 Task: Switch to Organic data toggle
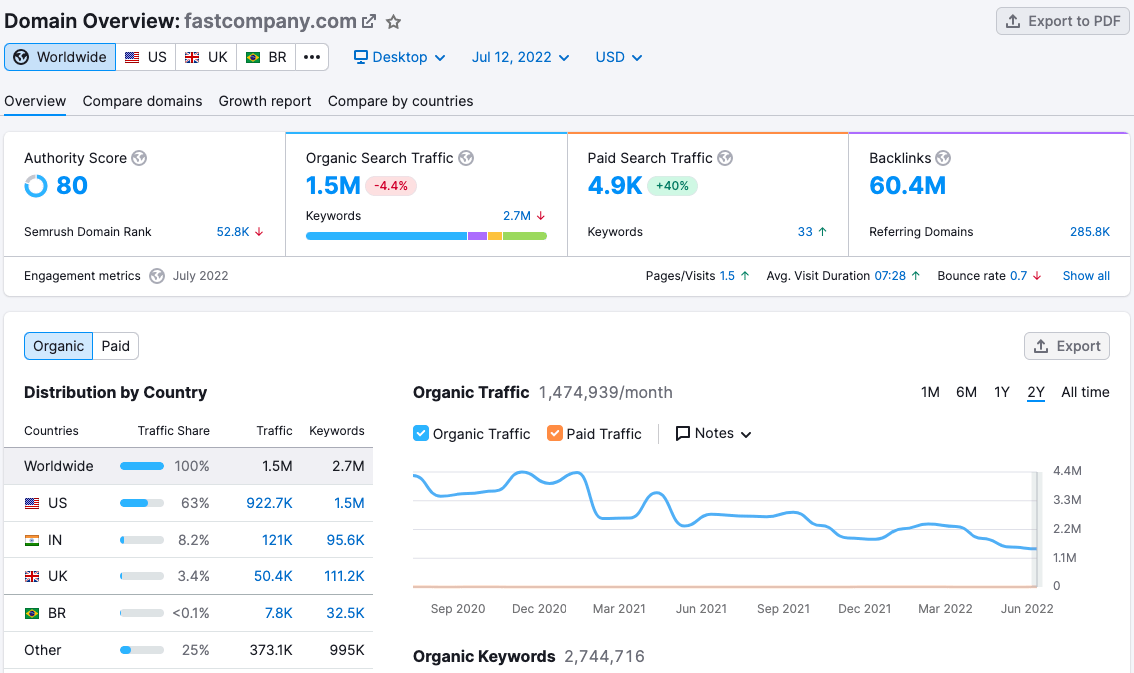59,346
